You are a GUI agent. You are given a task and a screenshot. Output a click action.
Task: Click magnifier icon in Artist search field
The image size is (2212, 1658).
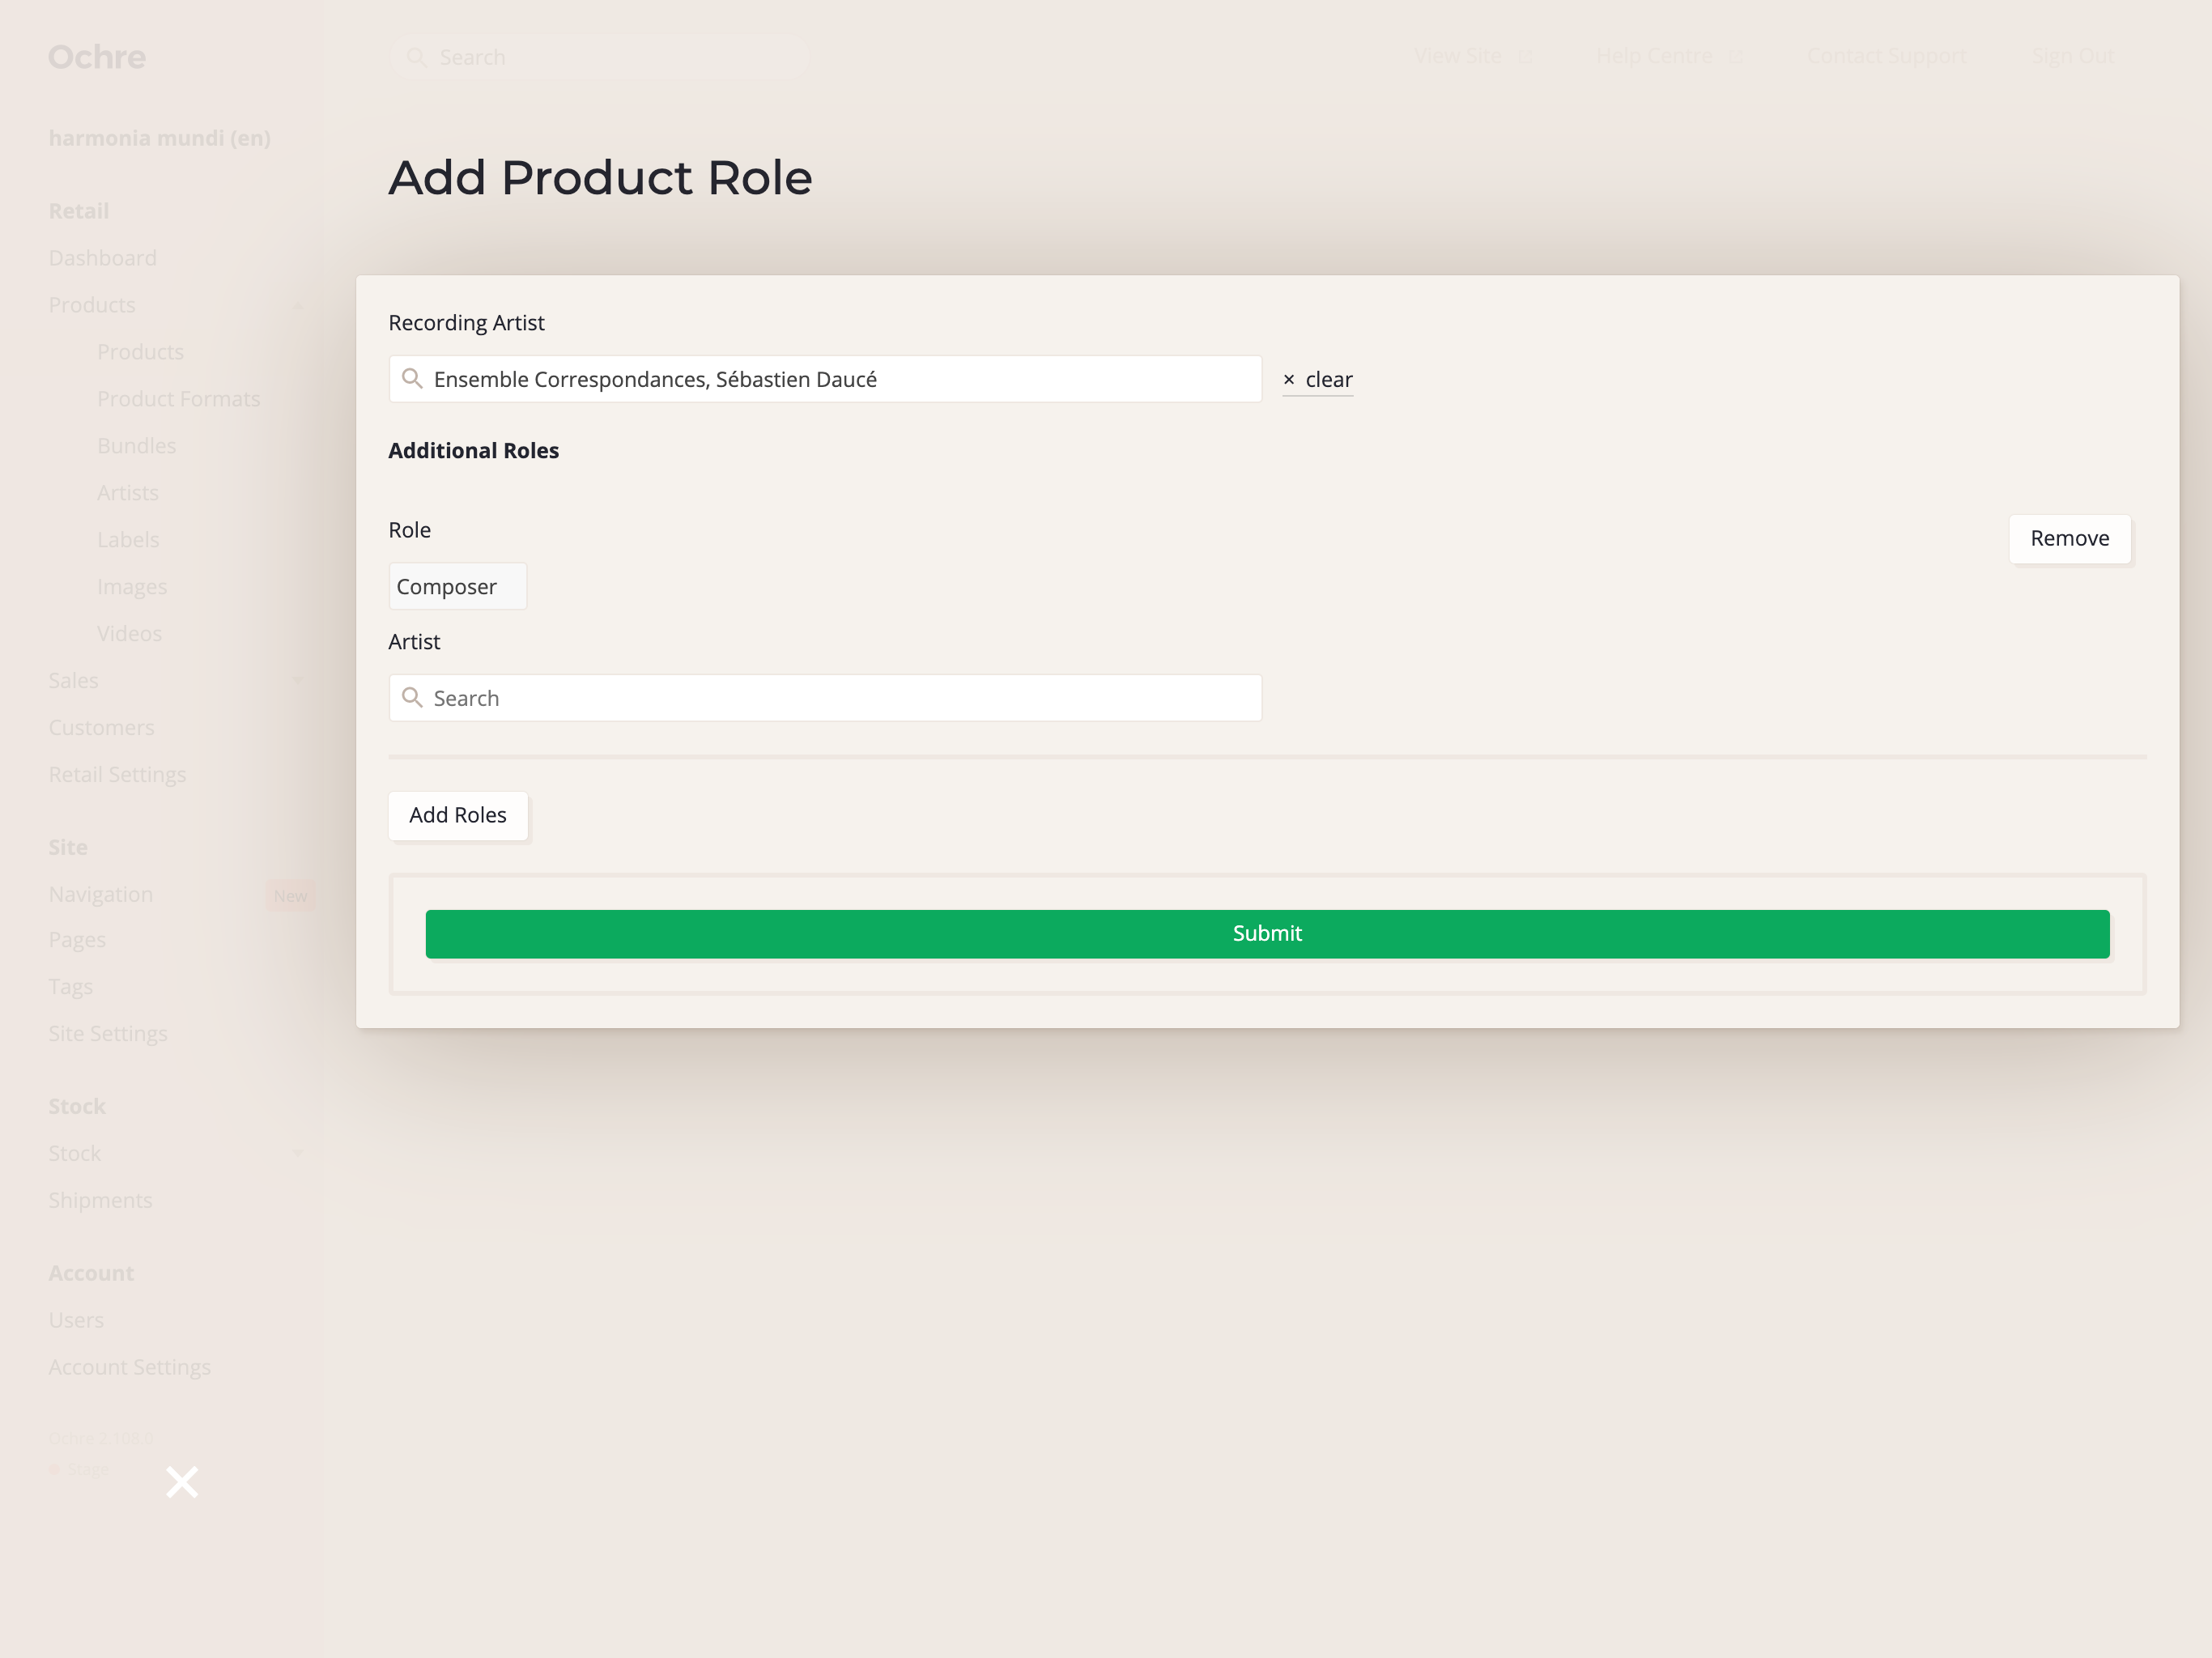click(411, 698)
